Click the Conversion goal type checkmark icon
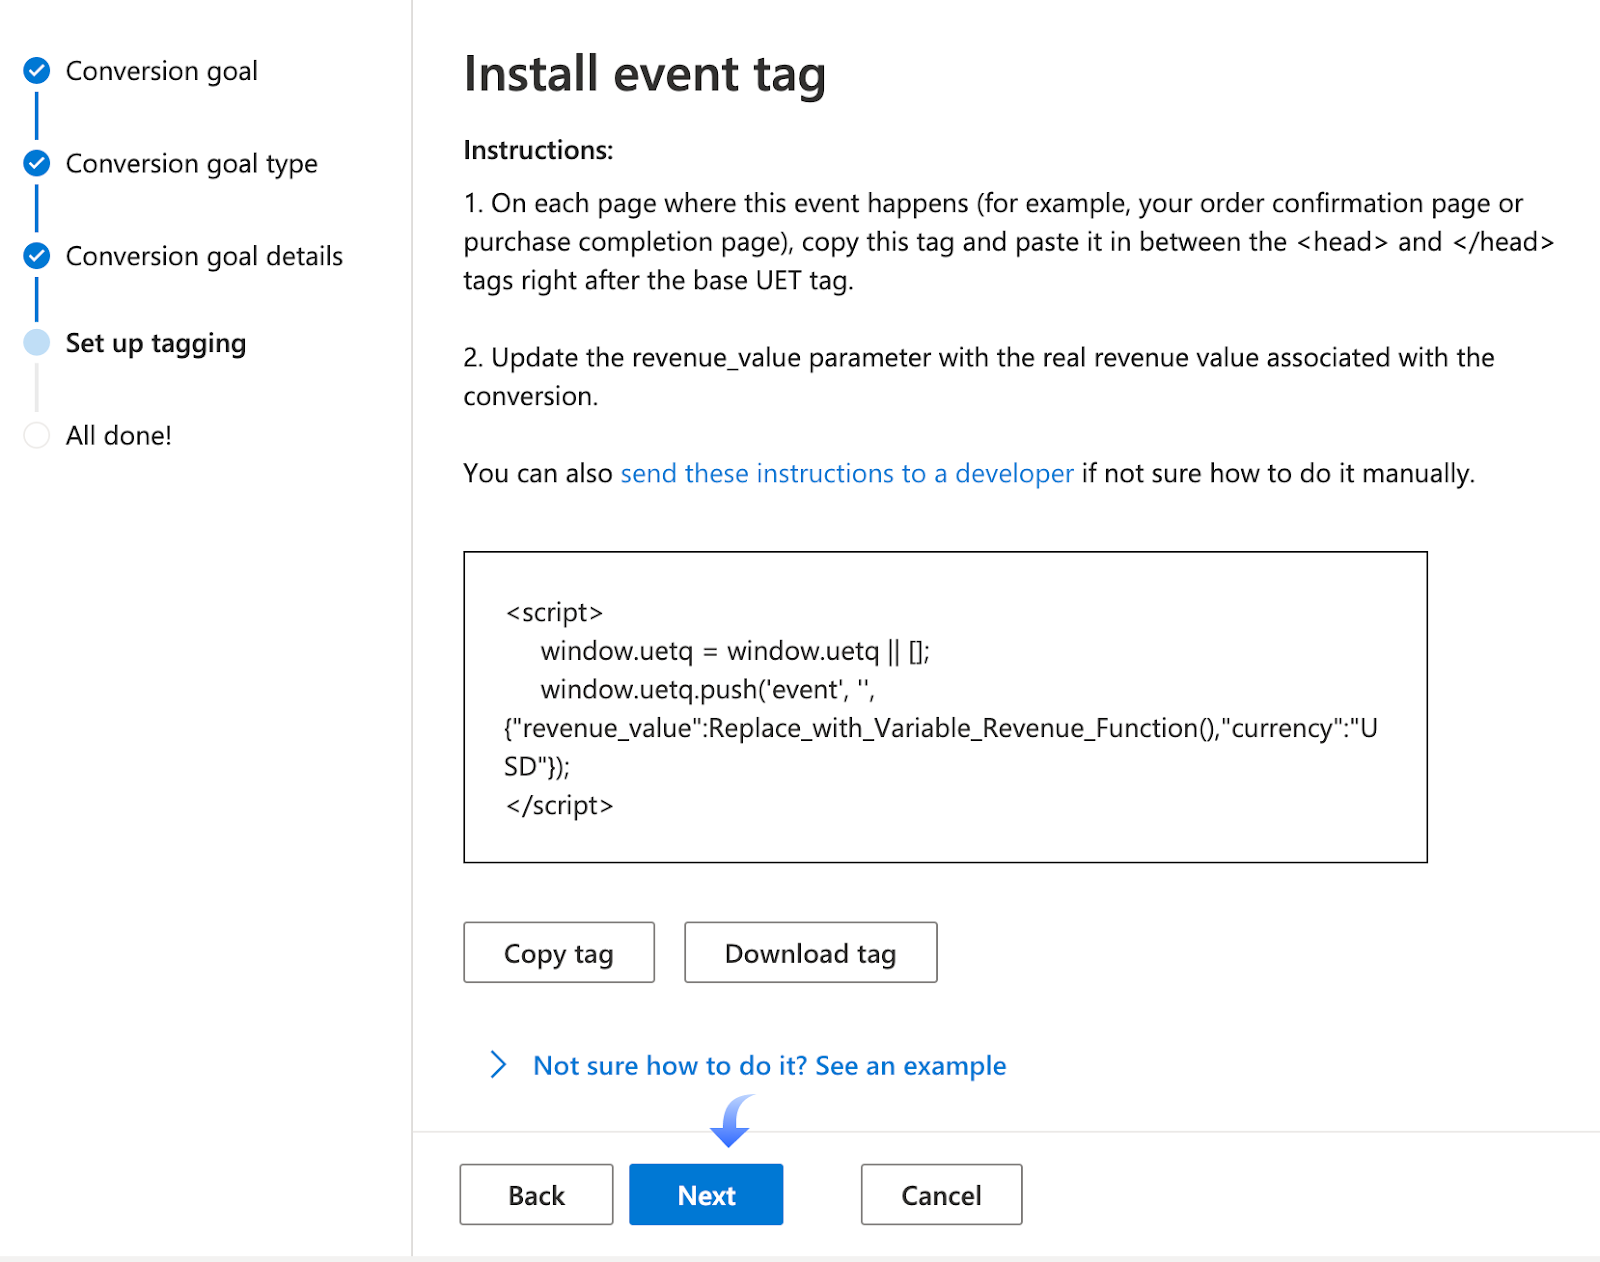 37,163
